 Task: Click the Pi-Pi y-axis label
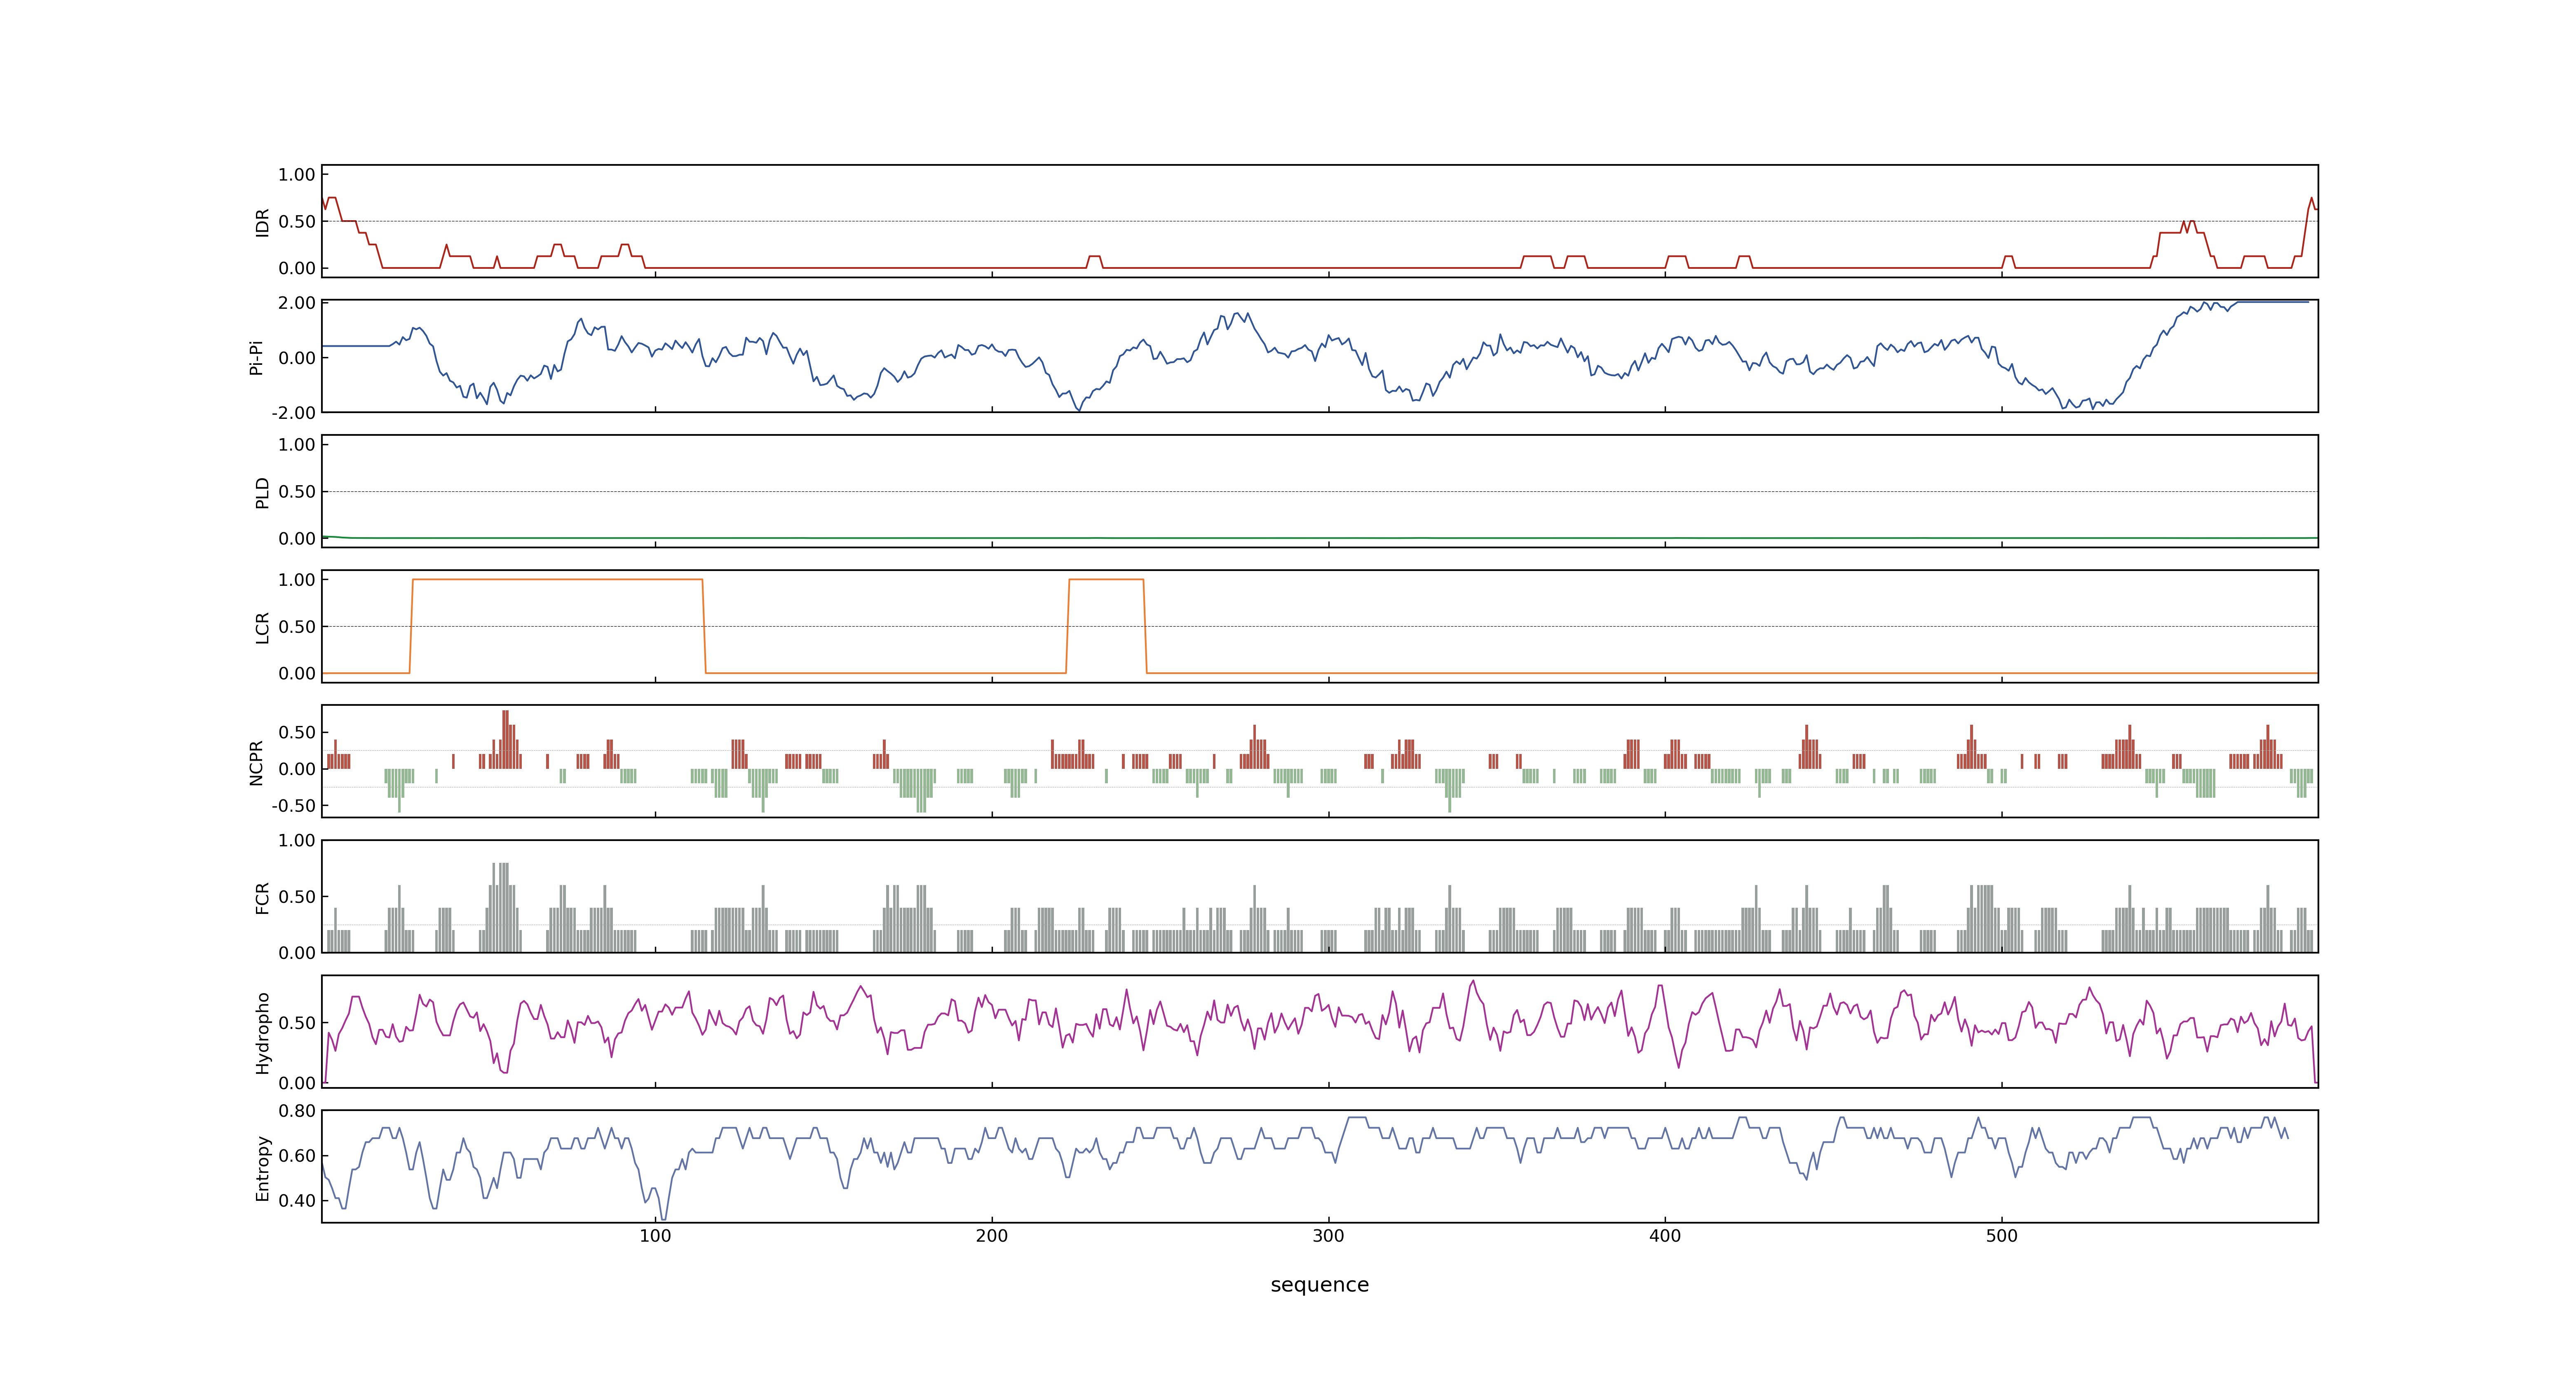pyautogui.click(x=256, y=357)
